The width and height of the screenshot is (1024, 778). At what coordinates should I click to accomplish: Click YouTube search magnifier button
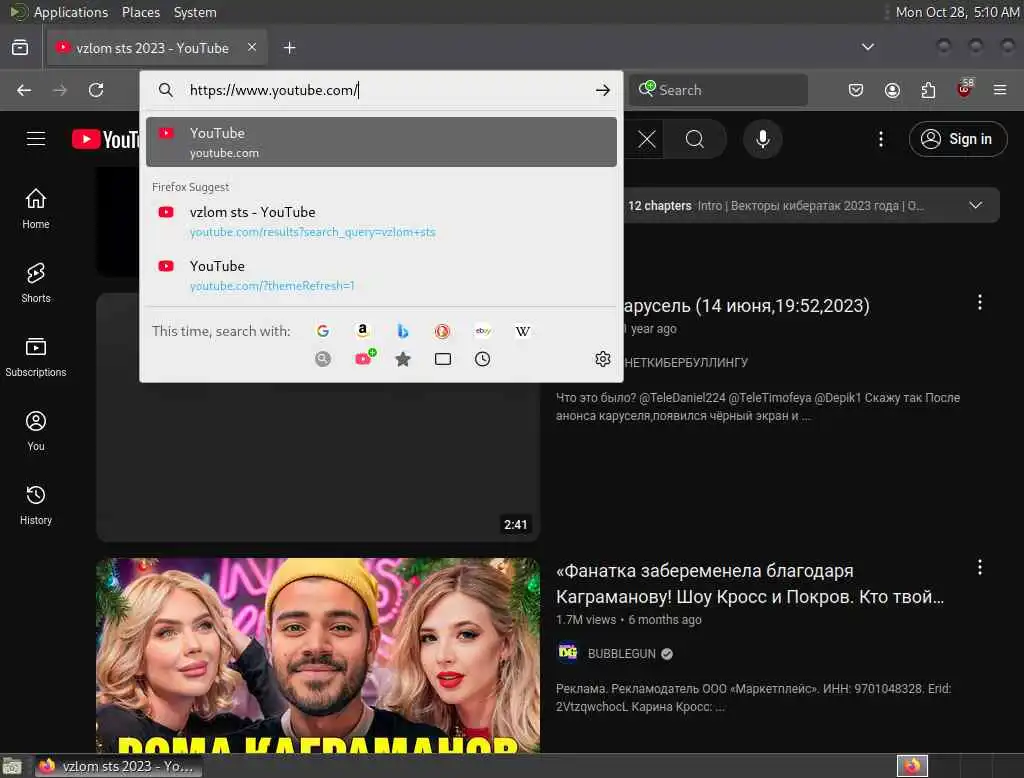point(694,139)
